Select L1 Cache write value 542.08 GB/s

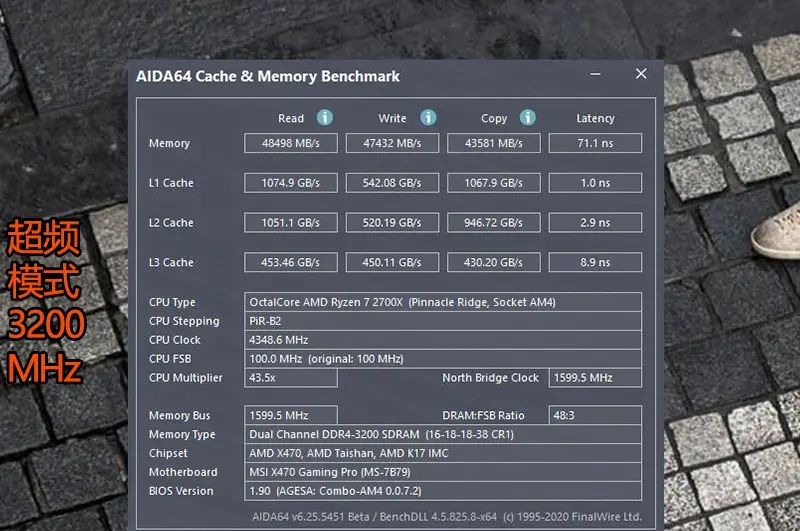(x=392, y=183)
